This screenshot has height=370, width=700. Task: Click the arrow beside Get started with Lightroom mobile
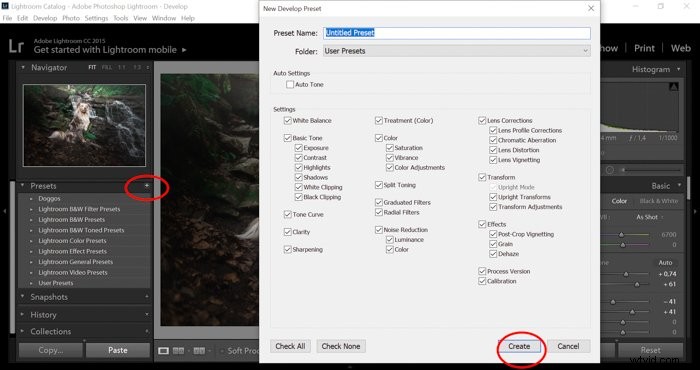[184, 50]
